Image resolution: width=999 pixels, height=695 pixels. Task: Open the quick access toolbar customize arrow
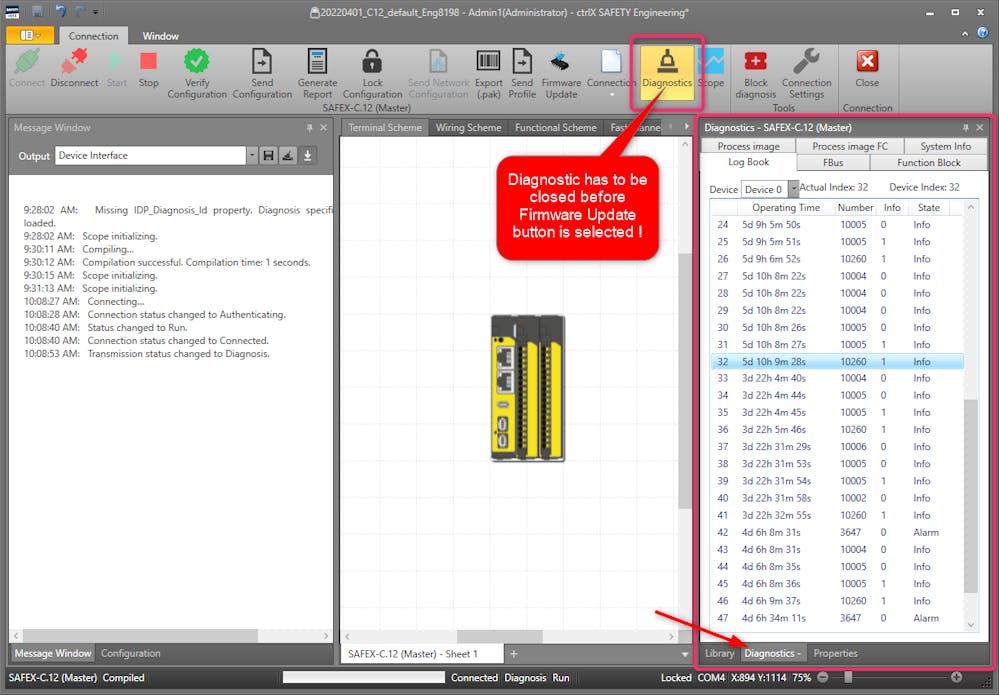click(x=96, y=11)
